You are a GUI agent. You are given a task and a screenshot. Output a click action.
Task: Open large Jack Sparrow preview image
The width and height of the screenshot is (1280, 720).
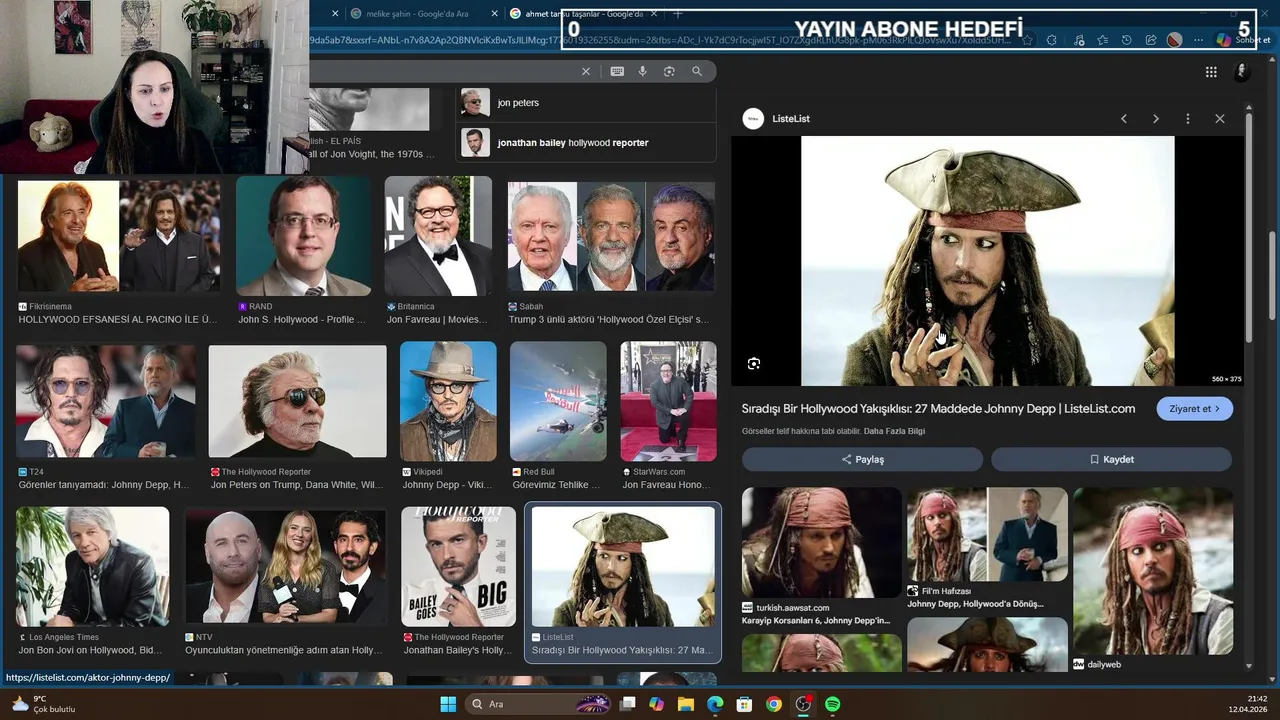[x=987, y=260]
